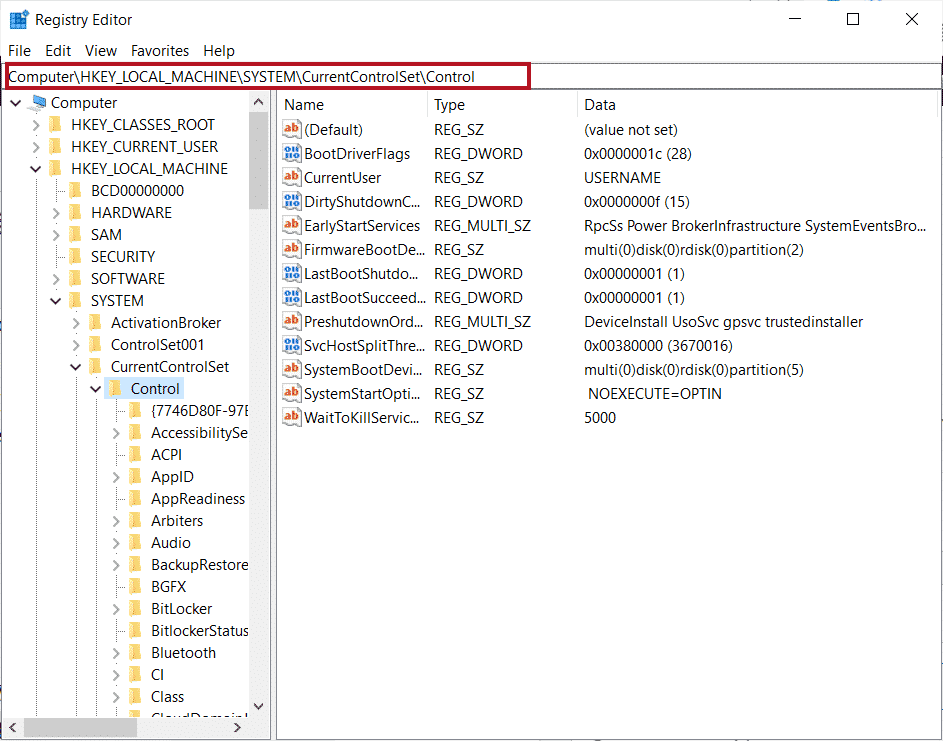Sort values by the Type column header
943x741 pixels.
(502, 105)
